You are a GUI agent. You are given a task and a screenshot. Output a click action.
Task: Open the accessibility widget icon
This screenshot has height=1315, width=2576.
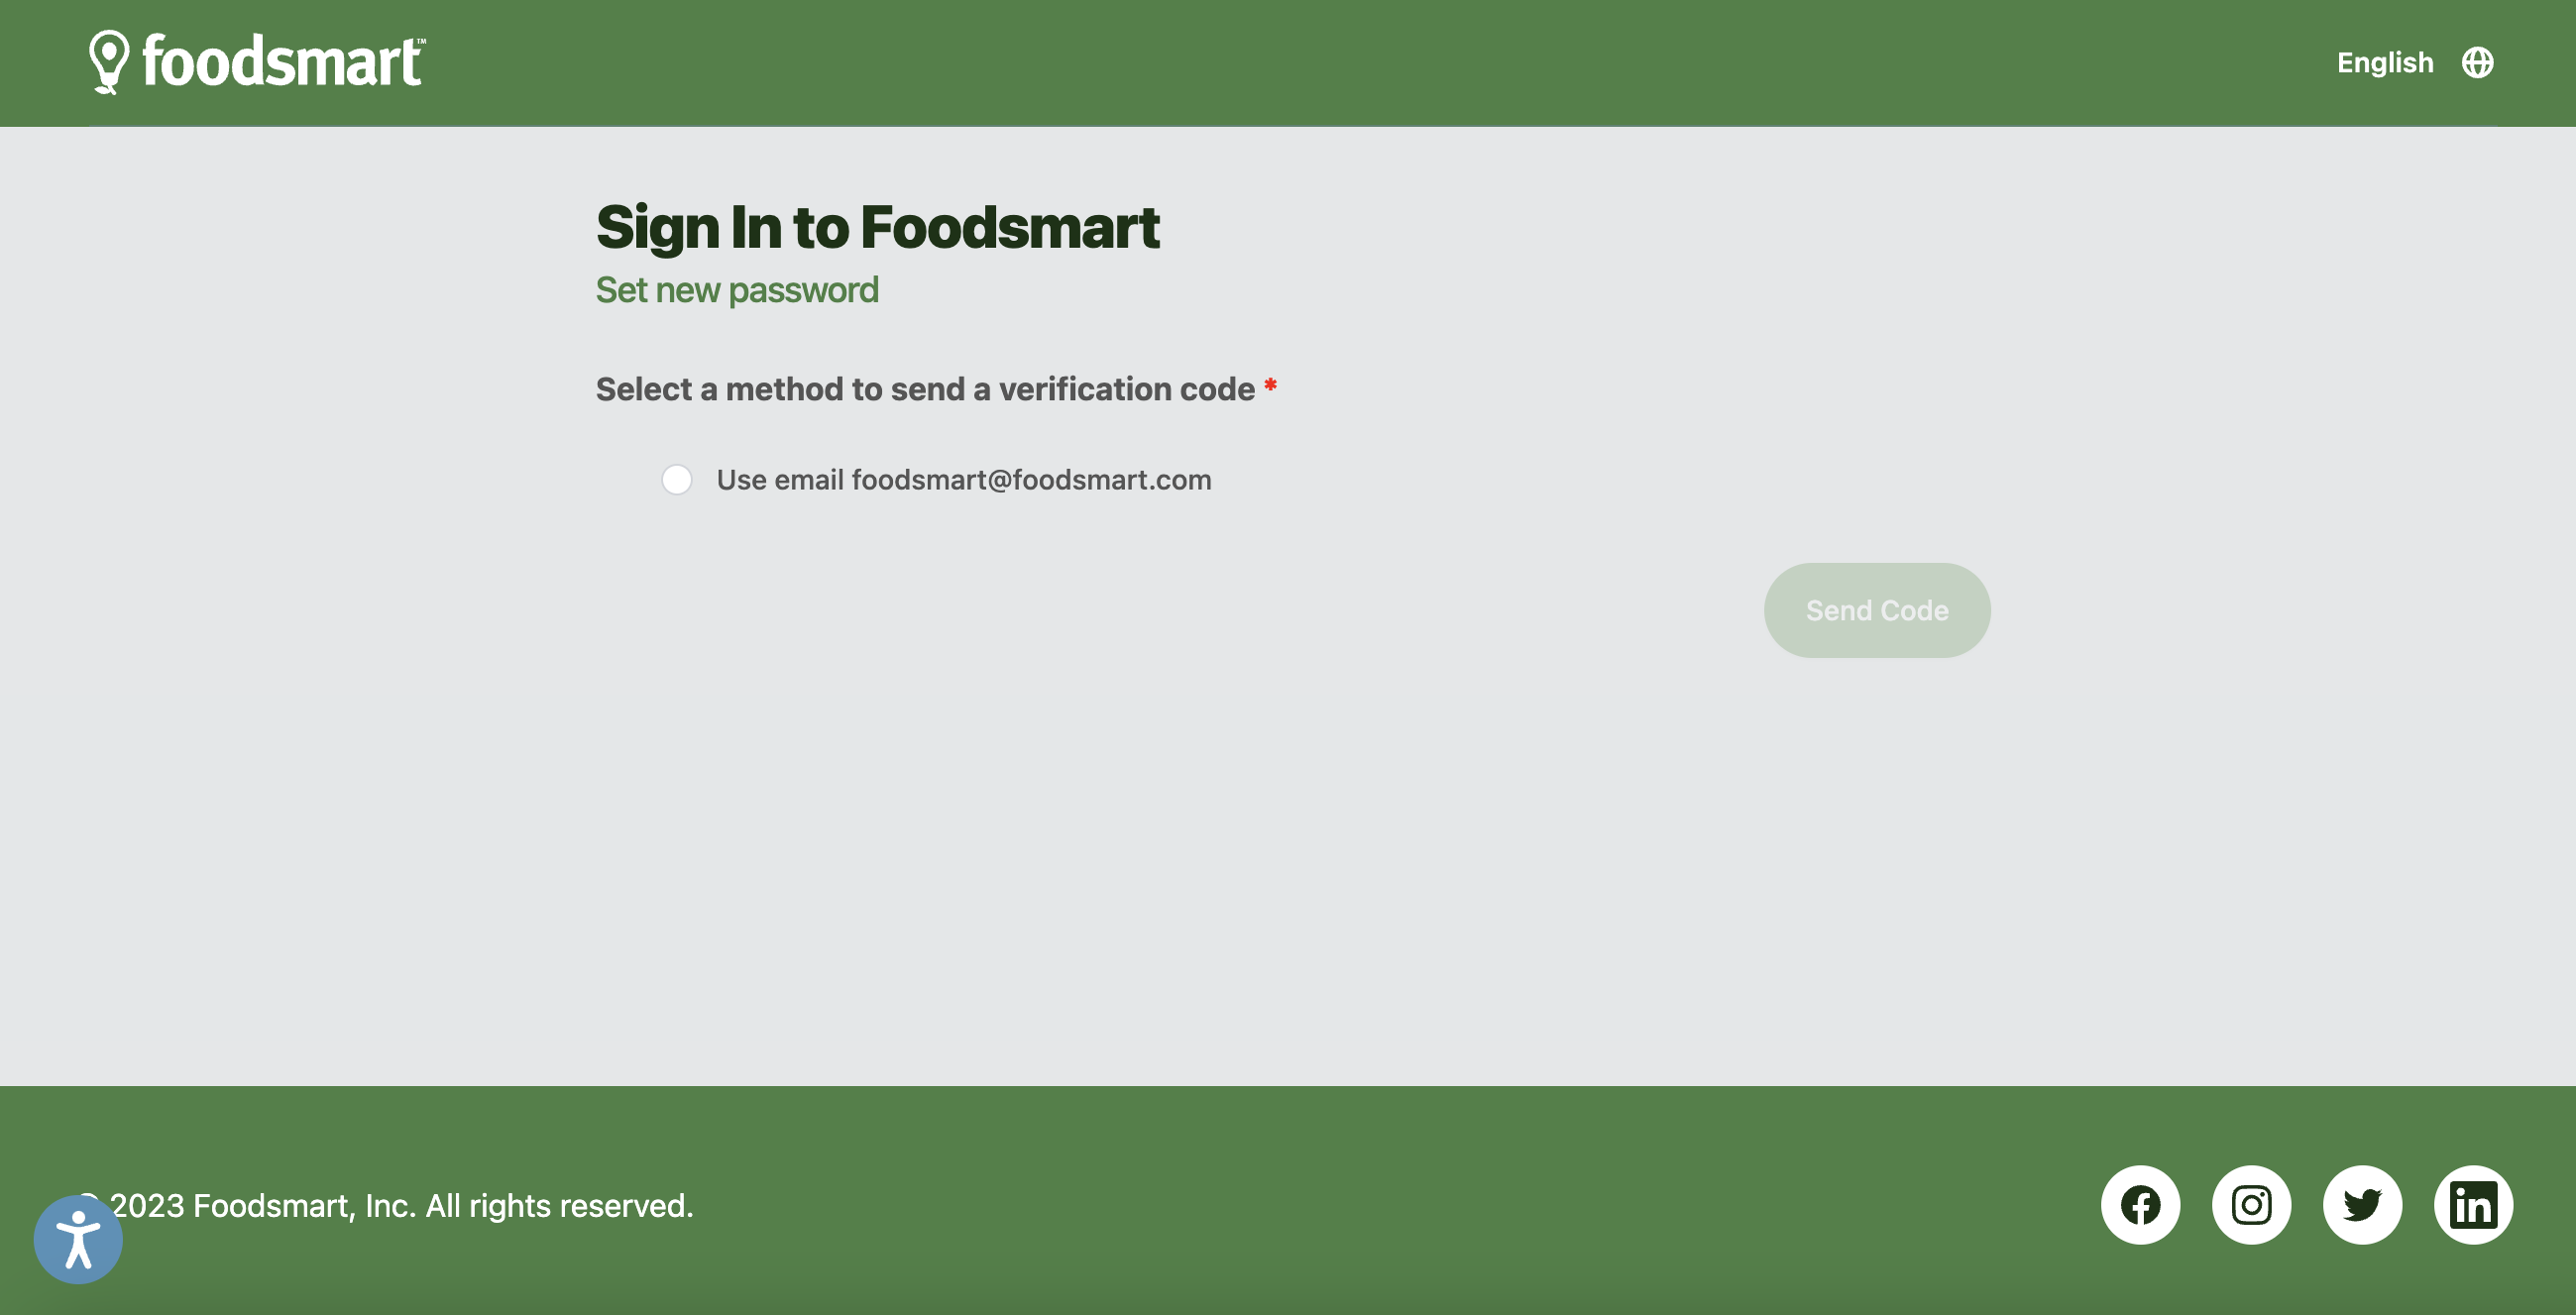pyautogui.click(x=78, y=1239)
